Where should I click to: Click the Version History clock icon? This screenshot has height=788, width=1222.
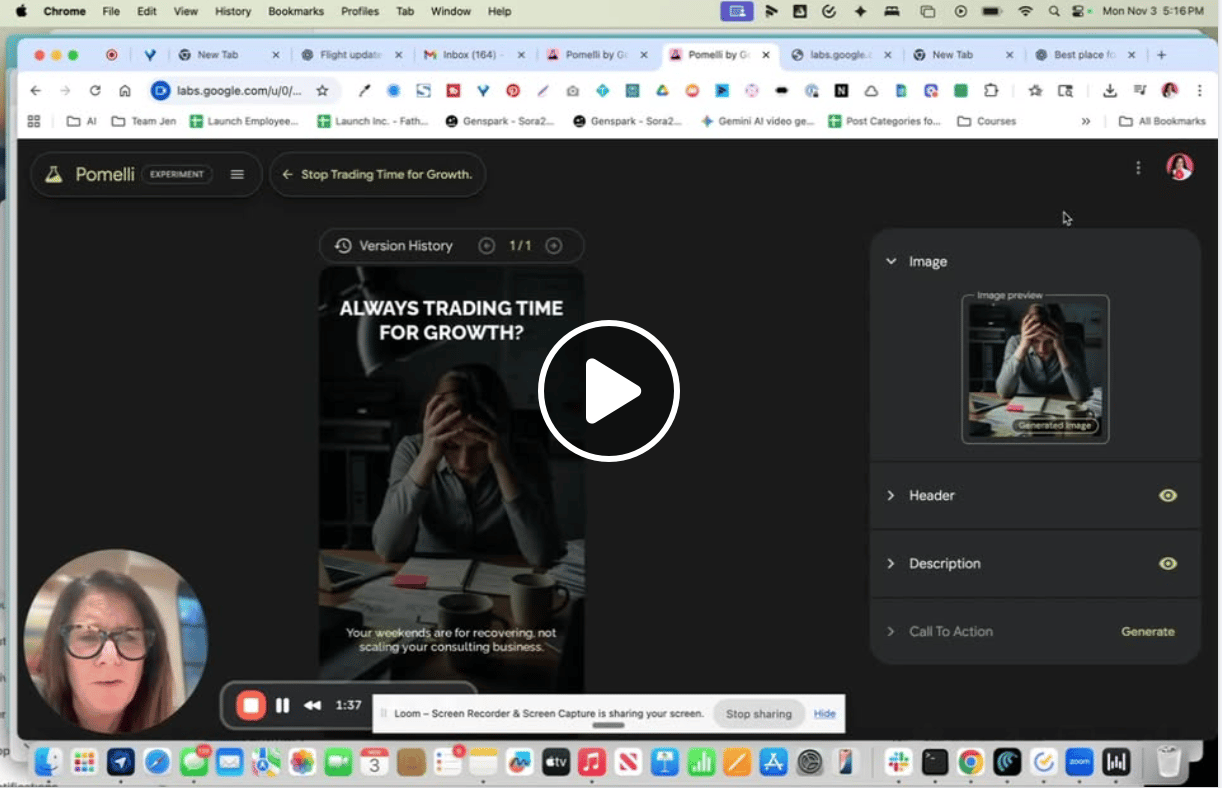[343, 246]
